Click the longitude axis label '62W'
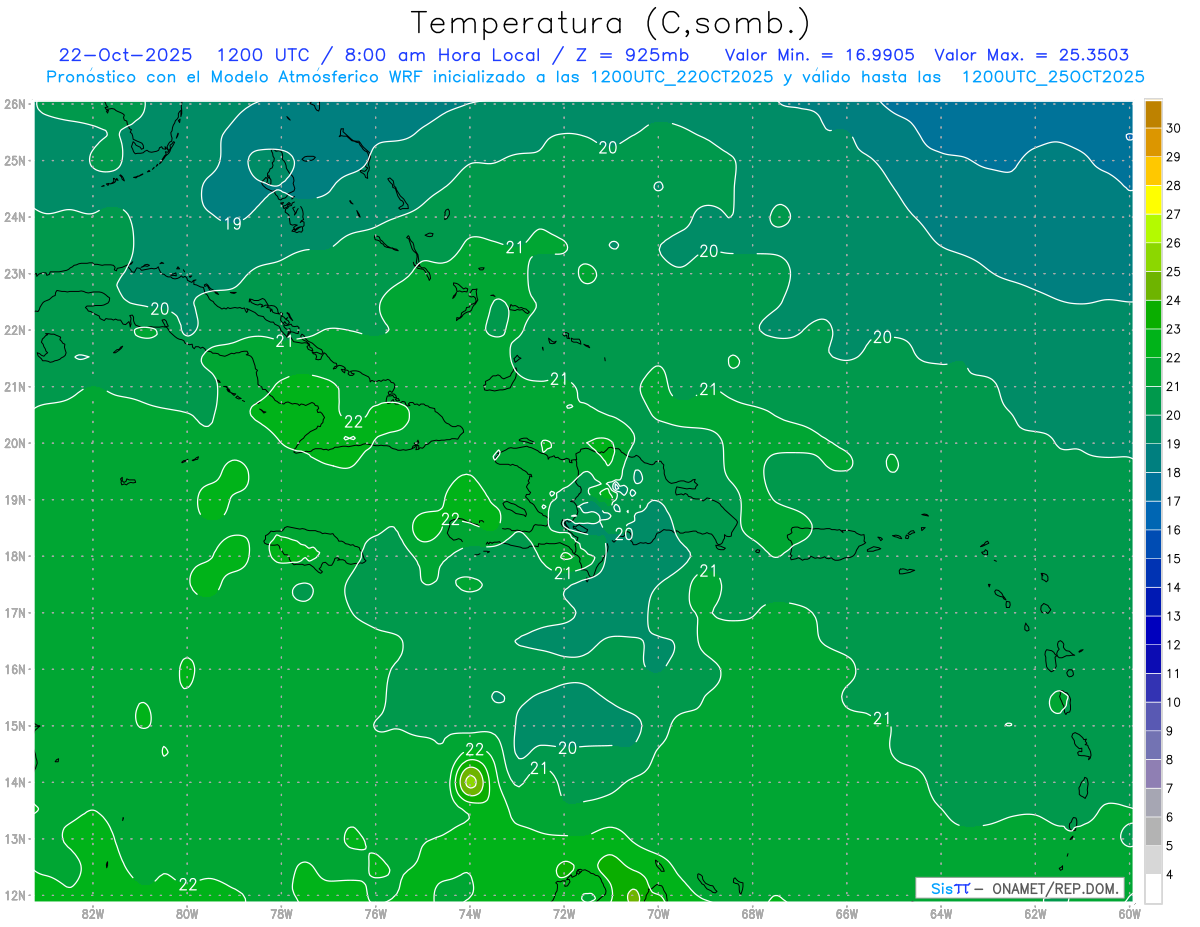The image size is (1200, 927). (x=1035, y=913)
